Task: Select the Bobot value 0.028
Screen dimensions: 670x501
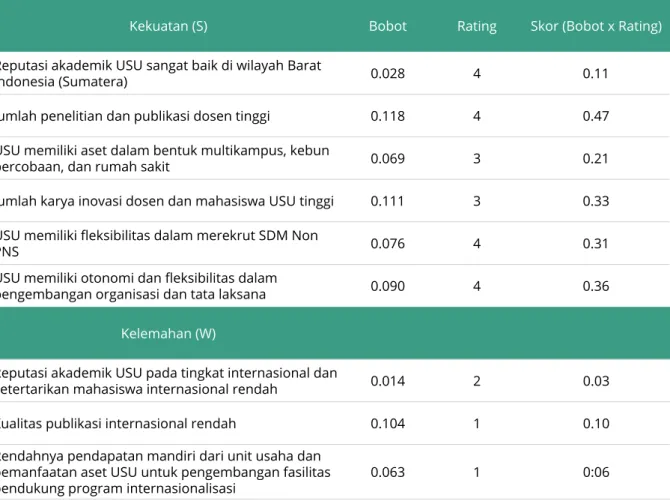Action: point(388,74)
